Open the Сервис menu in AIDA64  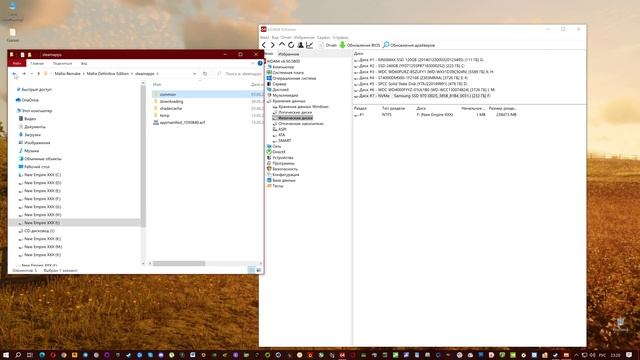323,38
